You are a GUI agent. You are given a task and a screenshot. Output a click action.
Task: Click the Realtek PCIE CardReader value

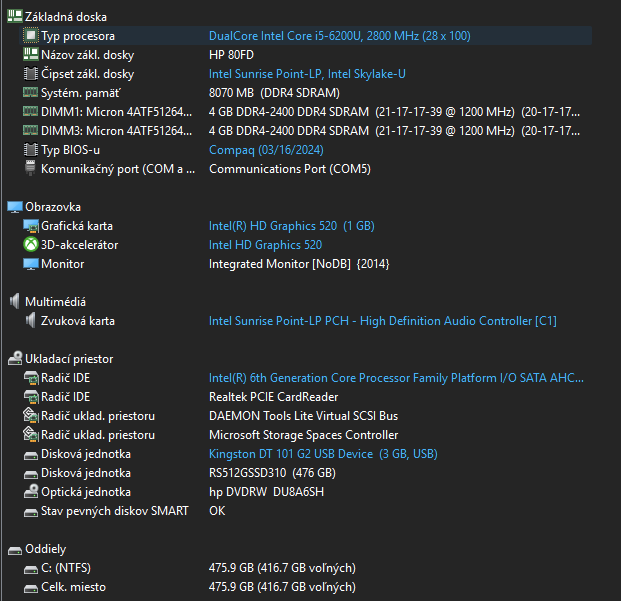(274, 397)
